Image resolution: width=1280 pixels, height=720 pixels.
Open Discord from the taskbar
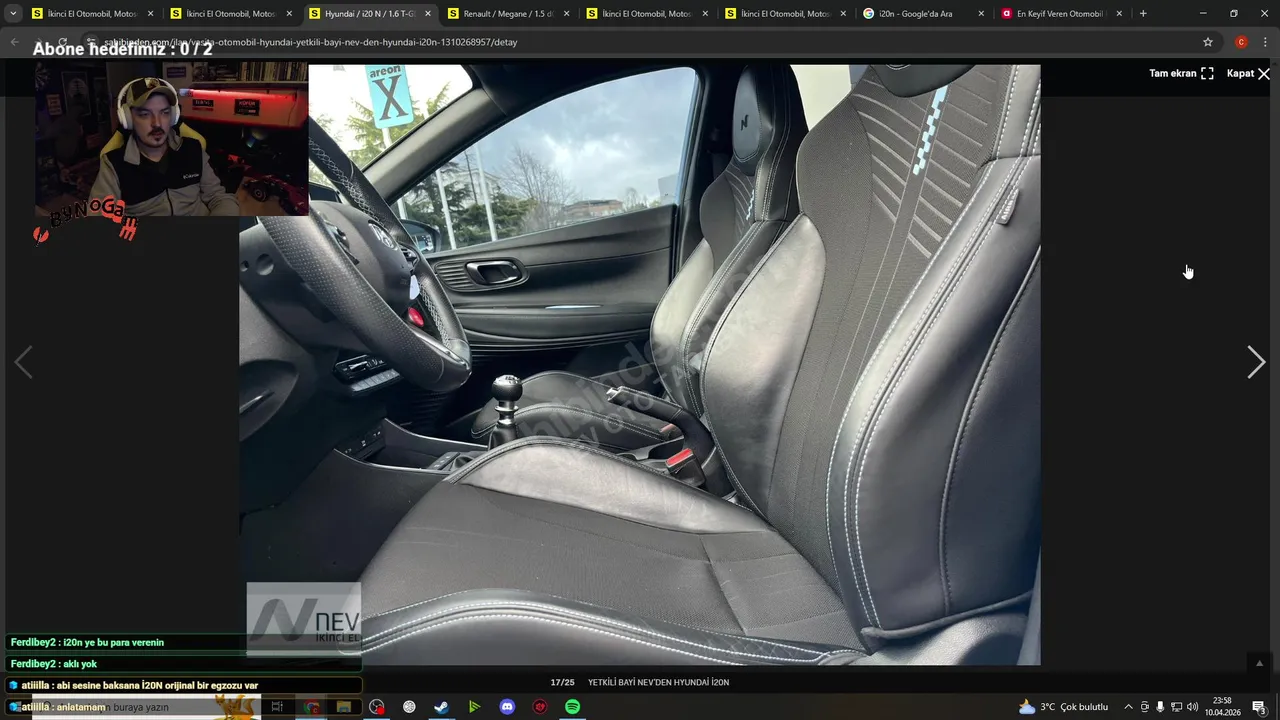(507, 707)
